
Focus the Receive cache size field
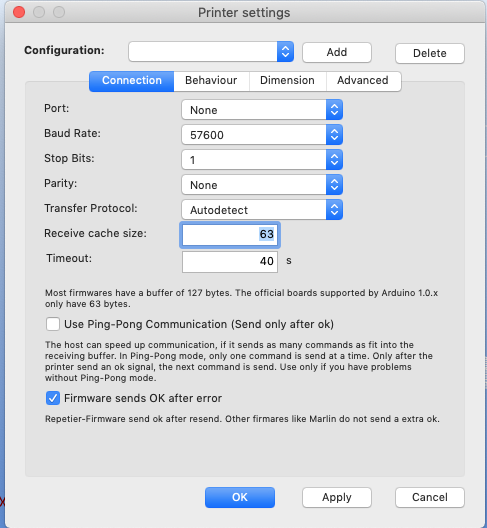click(x=230, y=235)
